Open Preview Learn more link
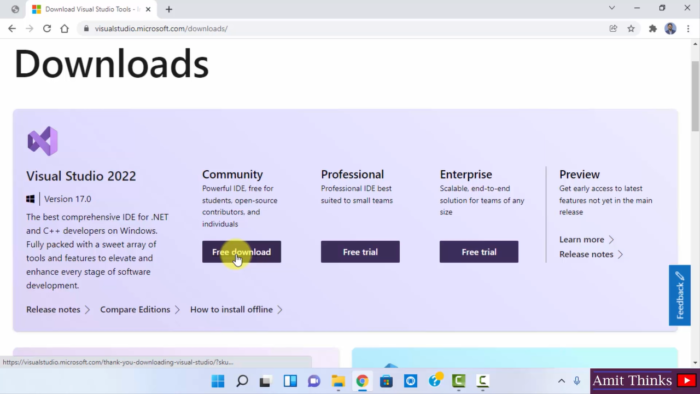 tap(587, 240)
